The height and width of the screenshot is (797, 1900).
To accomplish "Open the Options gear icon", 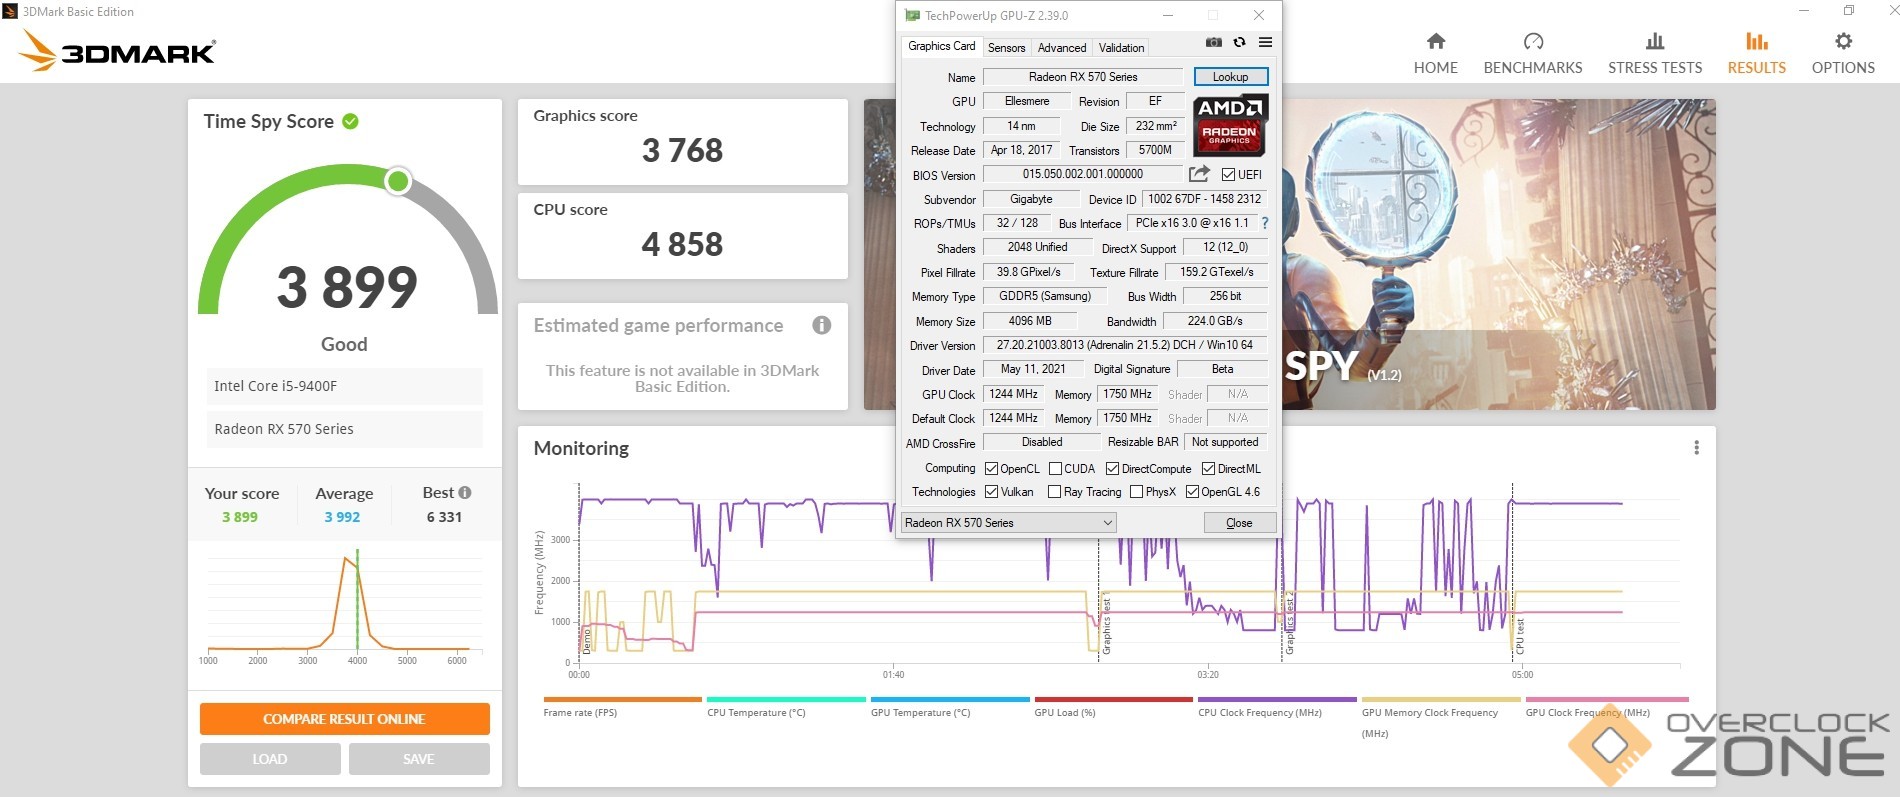I will tap(1843, 41).
